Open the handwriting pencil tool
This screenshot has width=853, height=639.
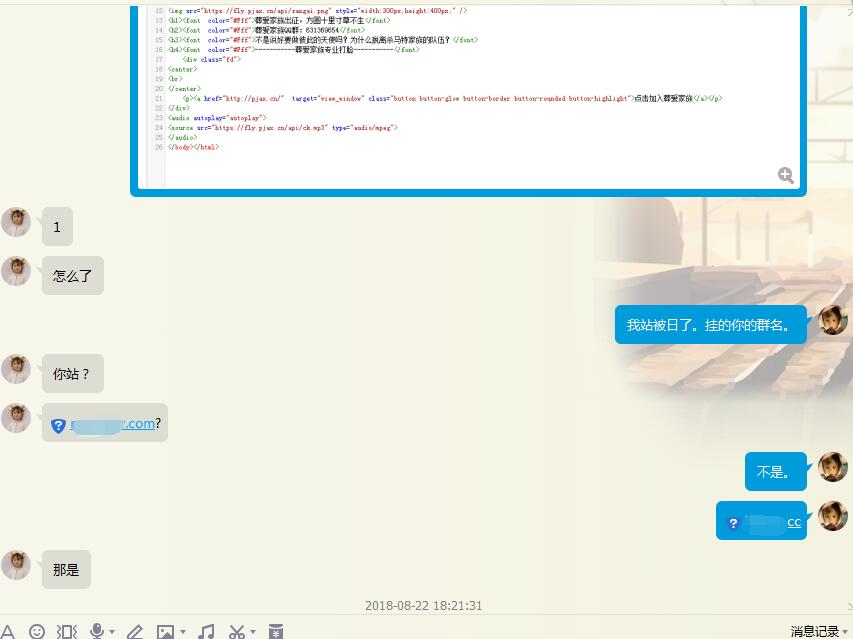tap(135, 631)
